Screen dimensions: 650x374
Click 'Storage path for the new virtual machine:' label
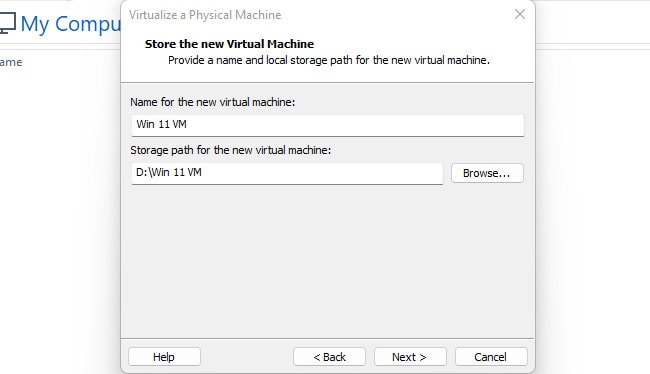click(x=230, y=150)
